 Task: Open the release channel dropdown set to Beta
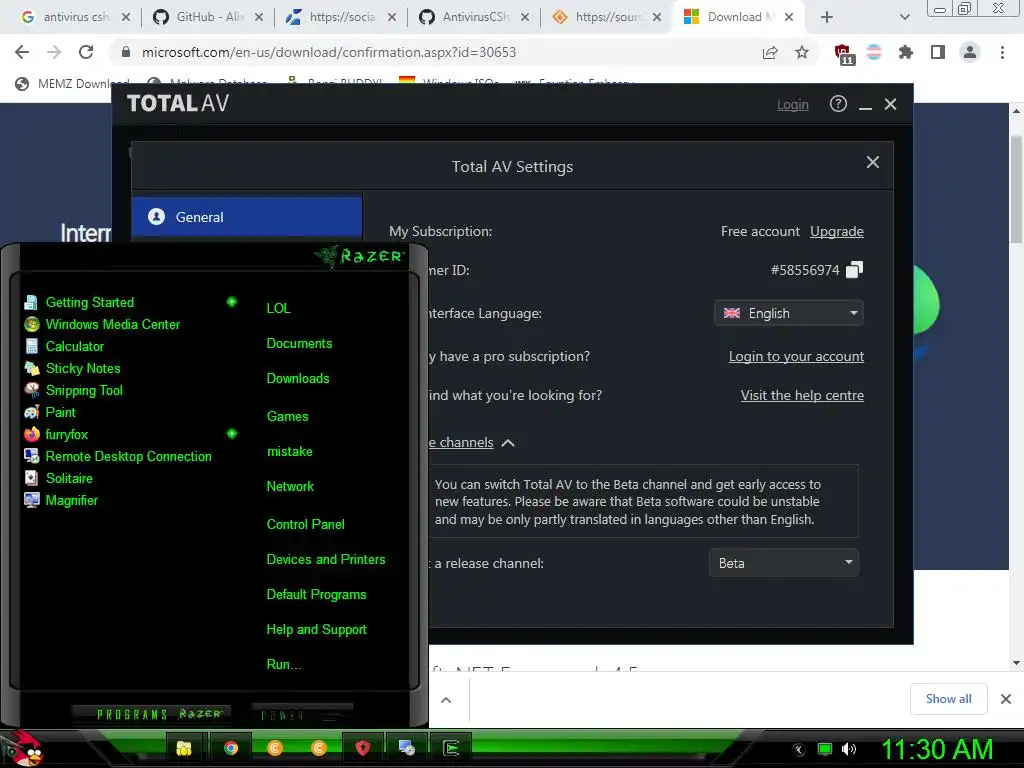[x=784, y=563]
